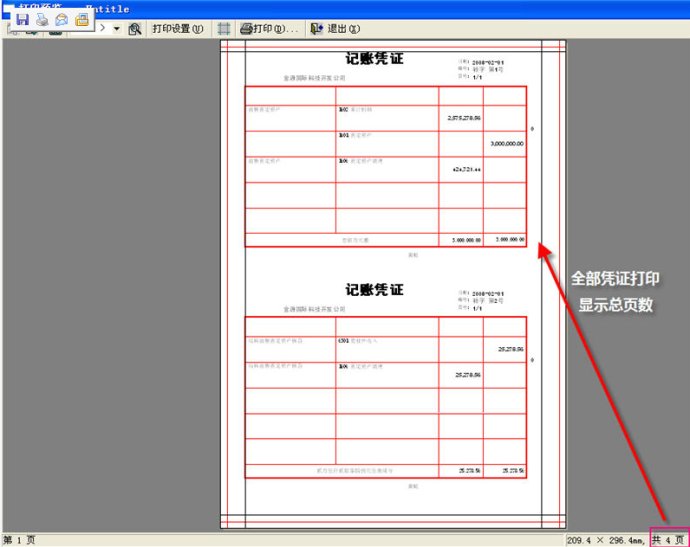
Task: Click the 共 4 页 total pages indicator
Action: 668,540
